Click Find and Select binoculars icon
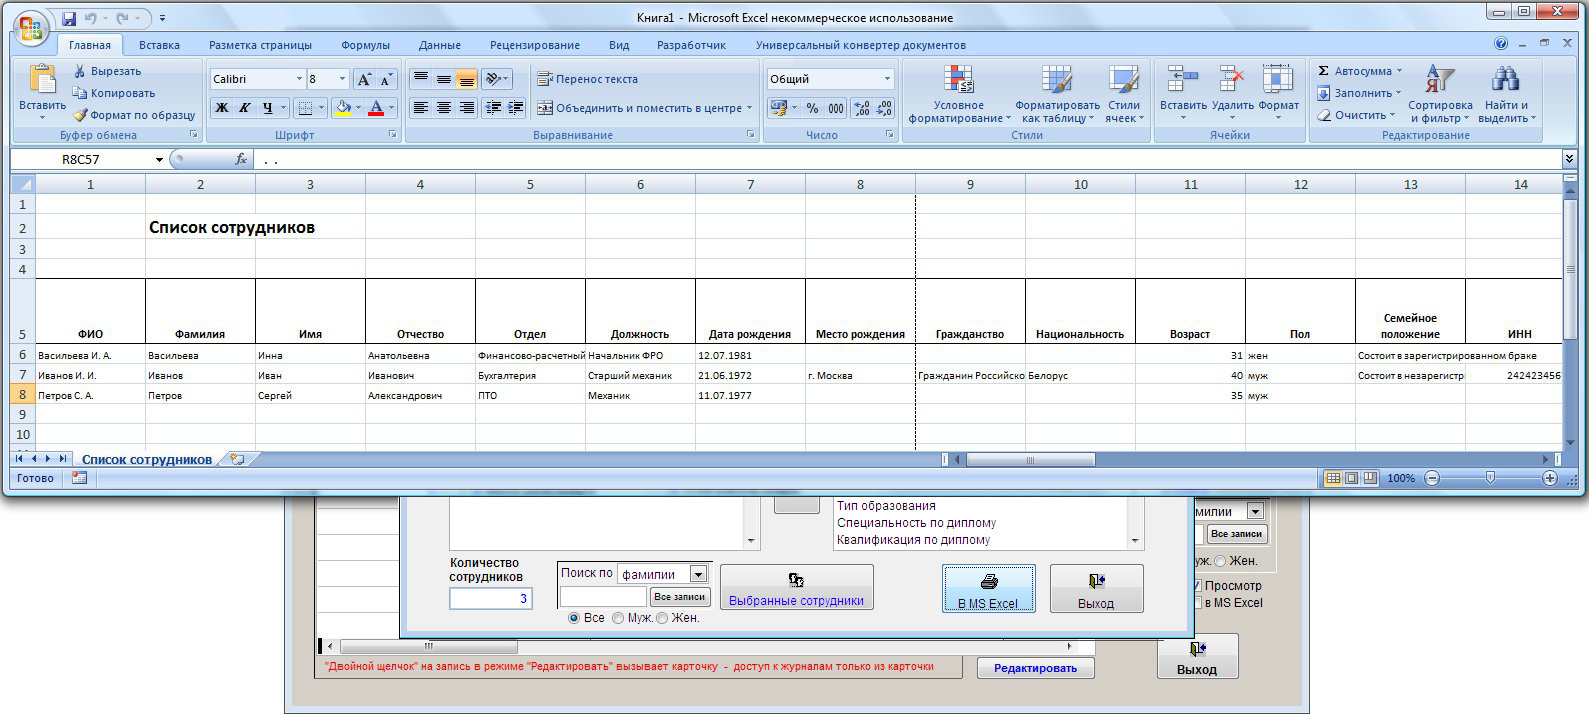 (1504, 80)
